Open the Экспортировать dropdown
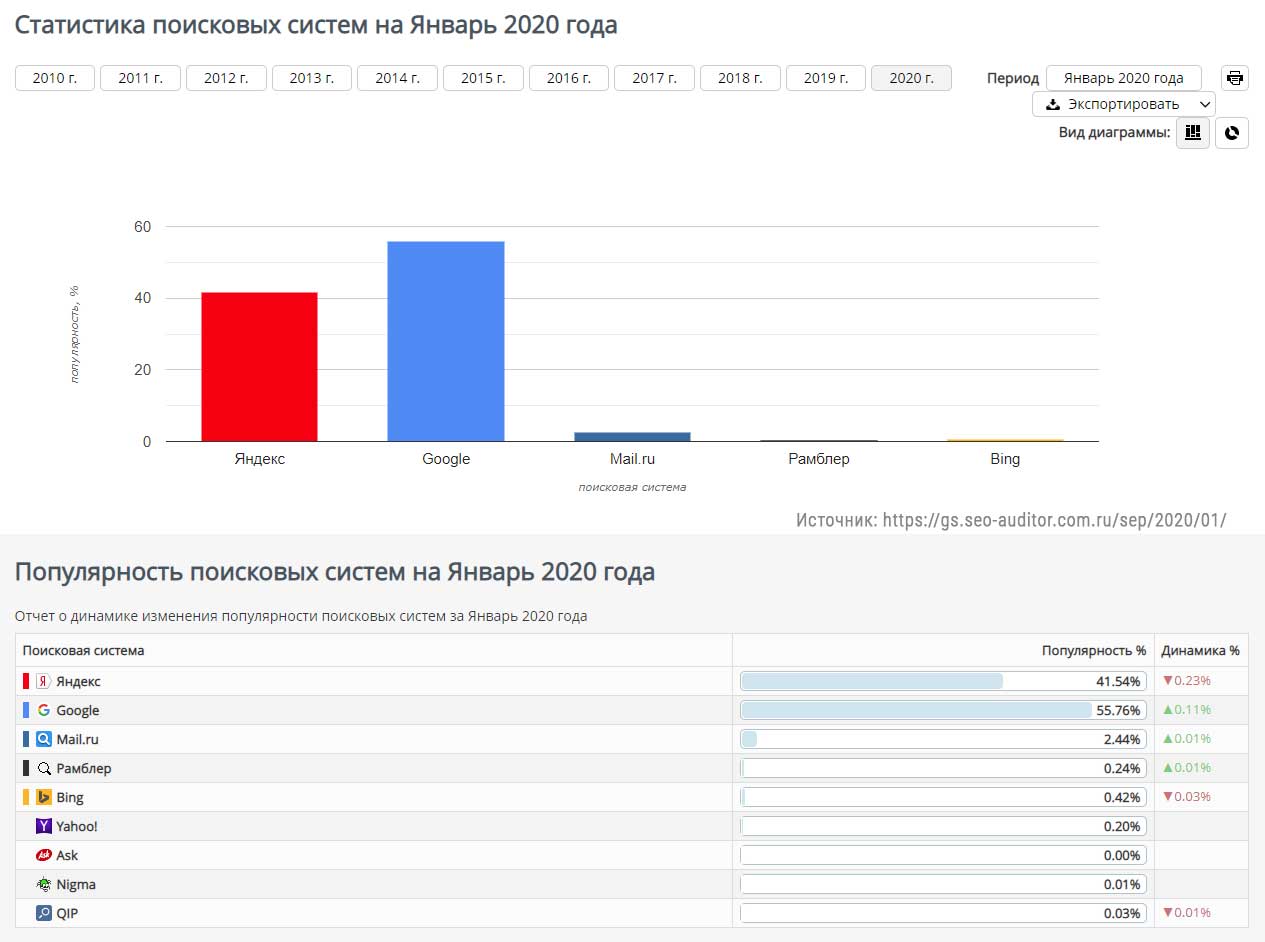1265x942 pixels. (x=1124, y=104)
